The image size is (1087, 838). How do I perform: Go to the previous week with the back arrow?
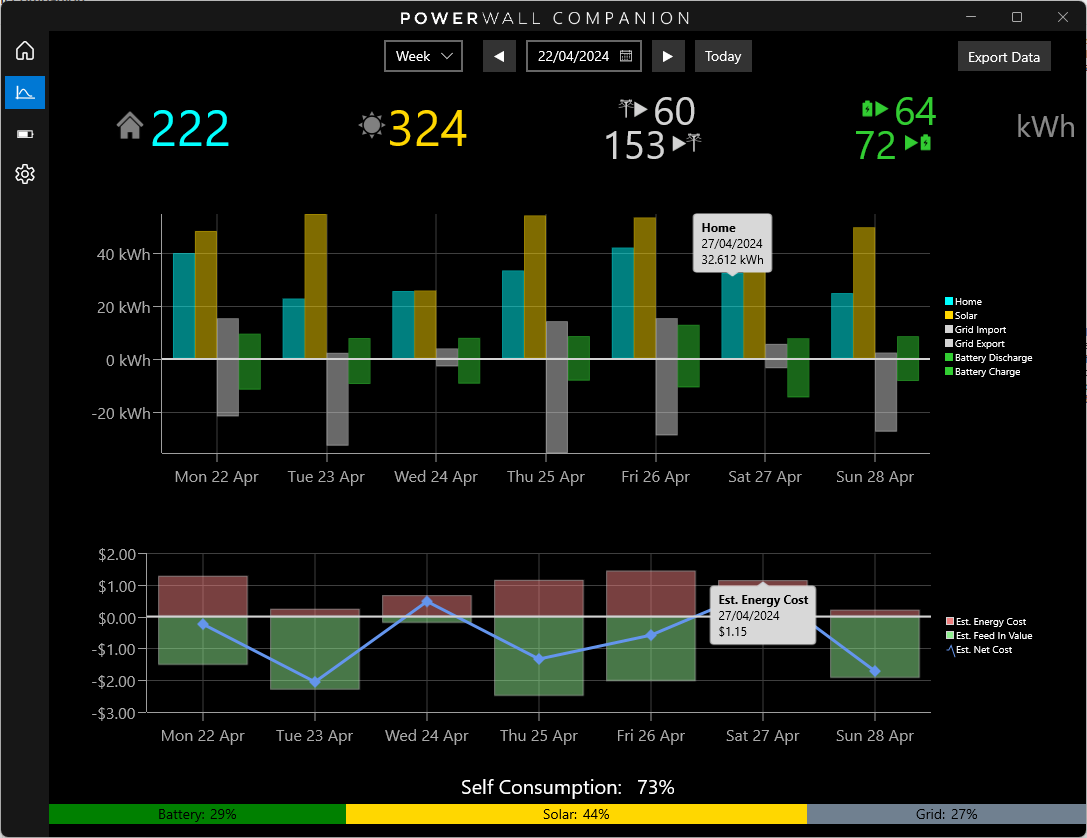coord(498,56)
